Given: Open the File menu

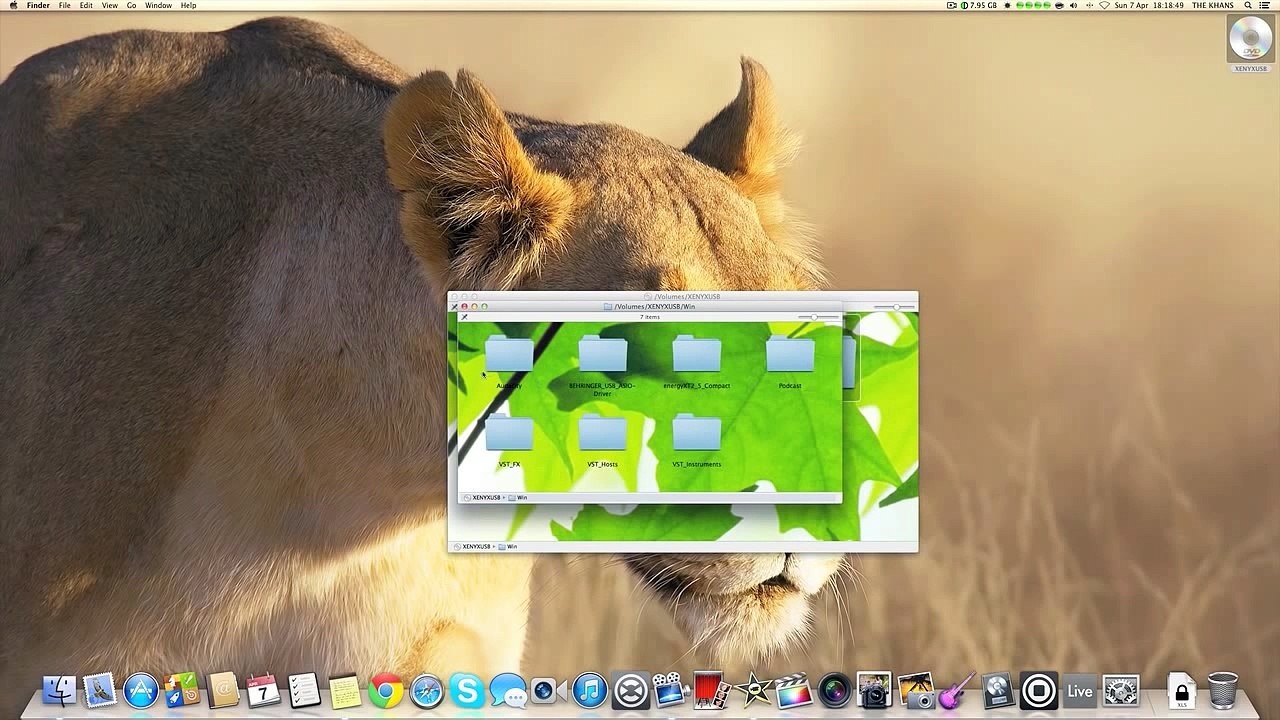Looking at the screenshot, I should tap(64, 5).
